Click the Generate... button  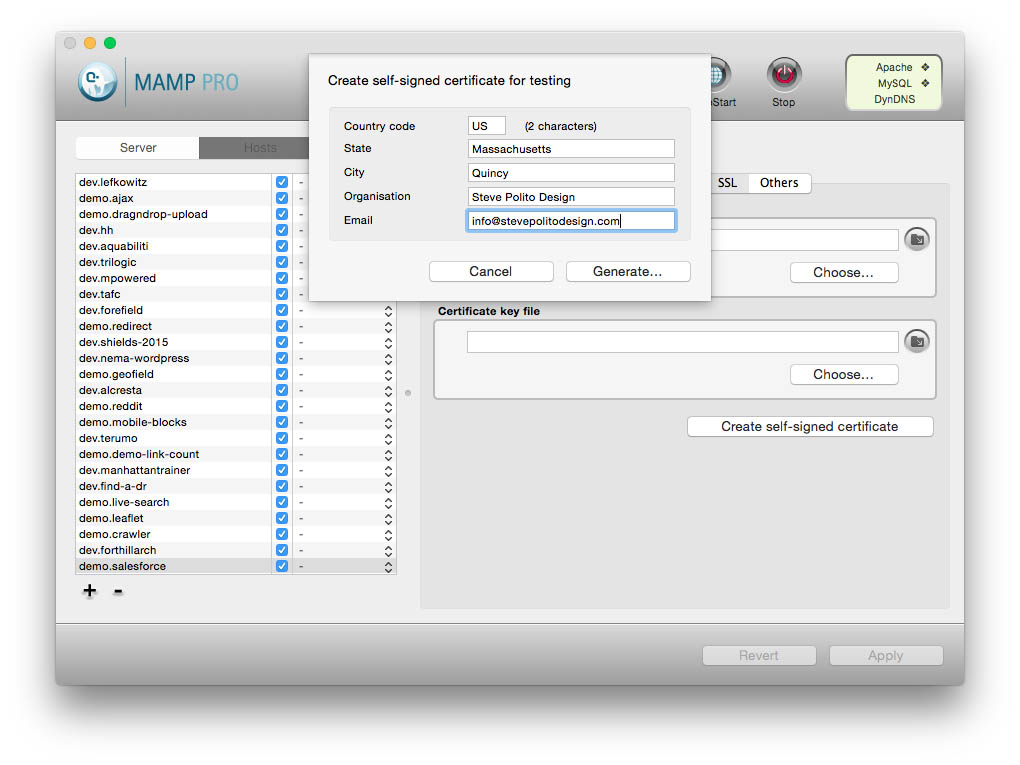click(x=628, y=271)
